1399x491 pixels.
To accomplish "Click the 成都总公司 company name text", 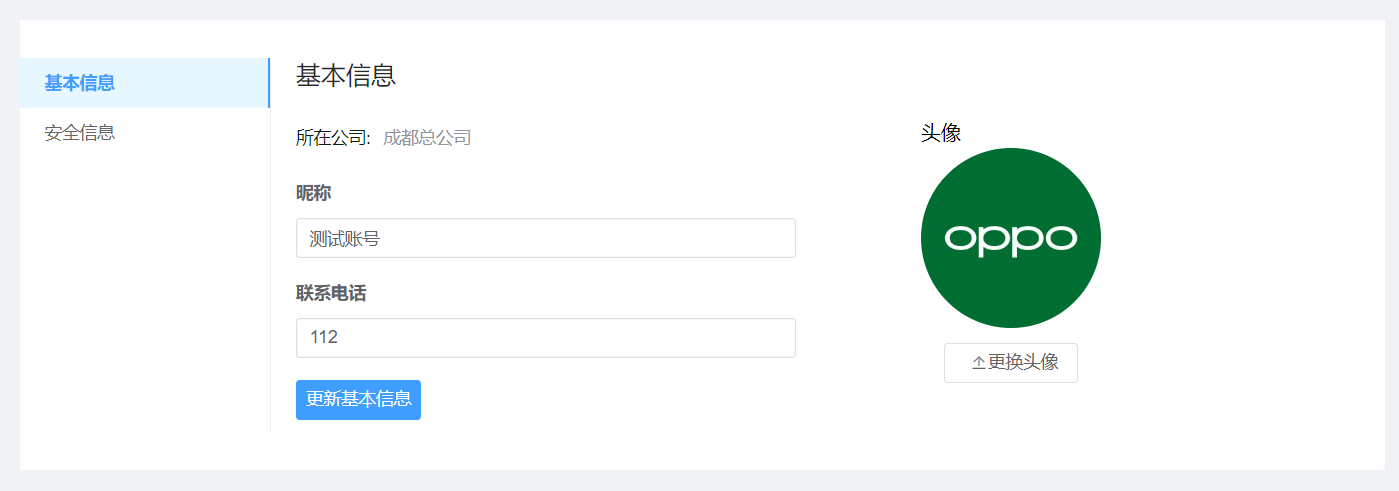I will point(427,138).
